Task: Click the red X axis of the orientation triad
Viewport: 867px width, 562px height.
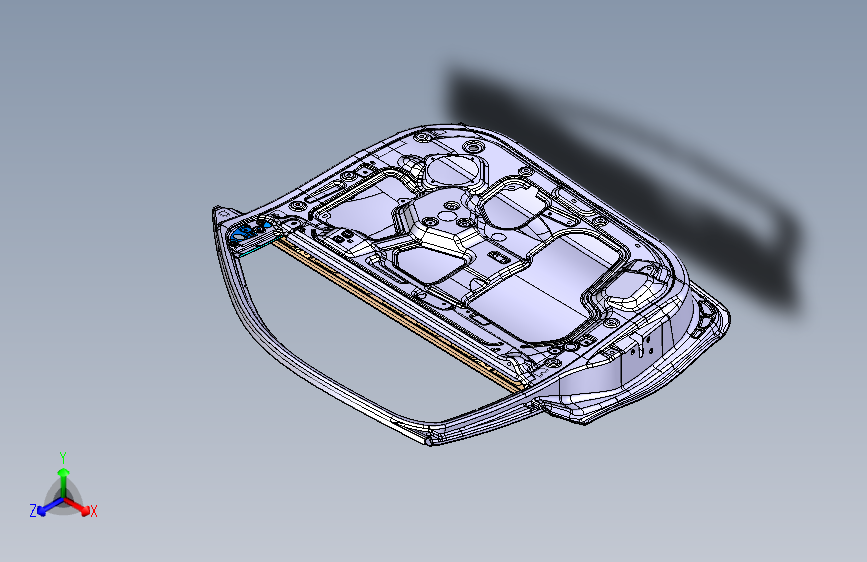Action: tap(77, 506)
